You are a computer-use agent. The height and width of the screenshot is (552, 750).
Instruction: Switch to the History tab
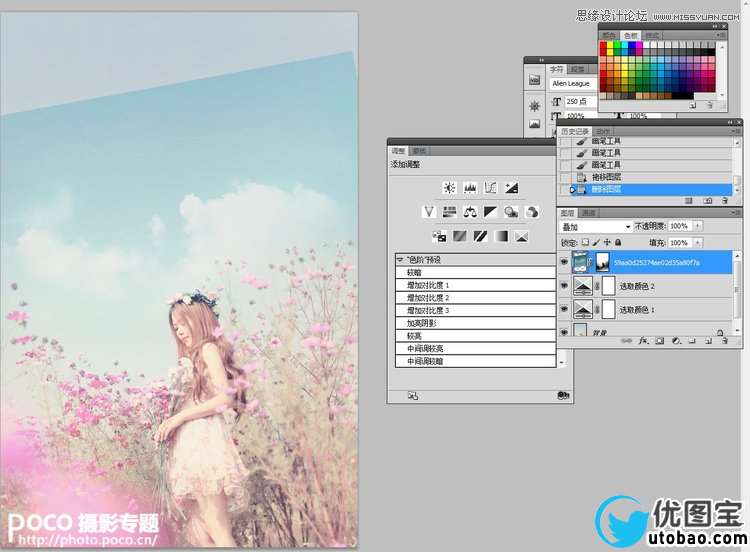click(x=575, y=131)
